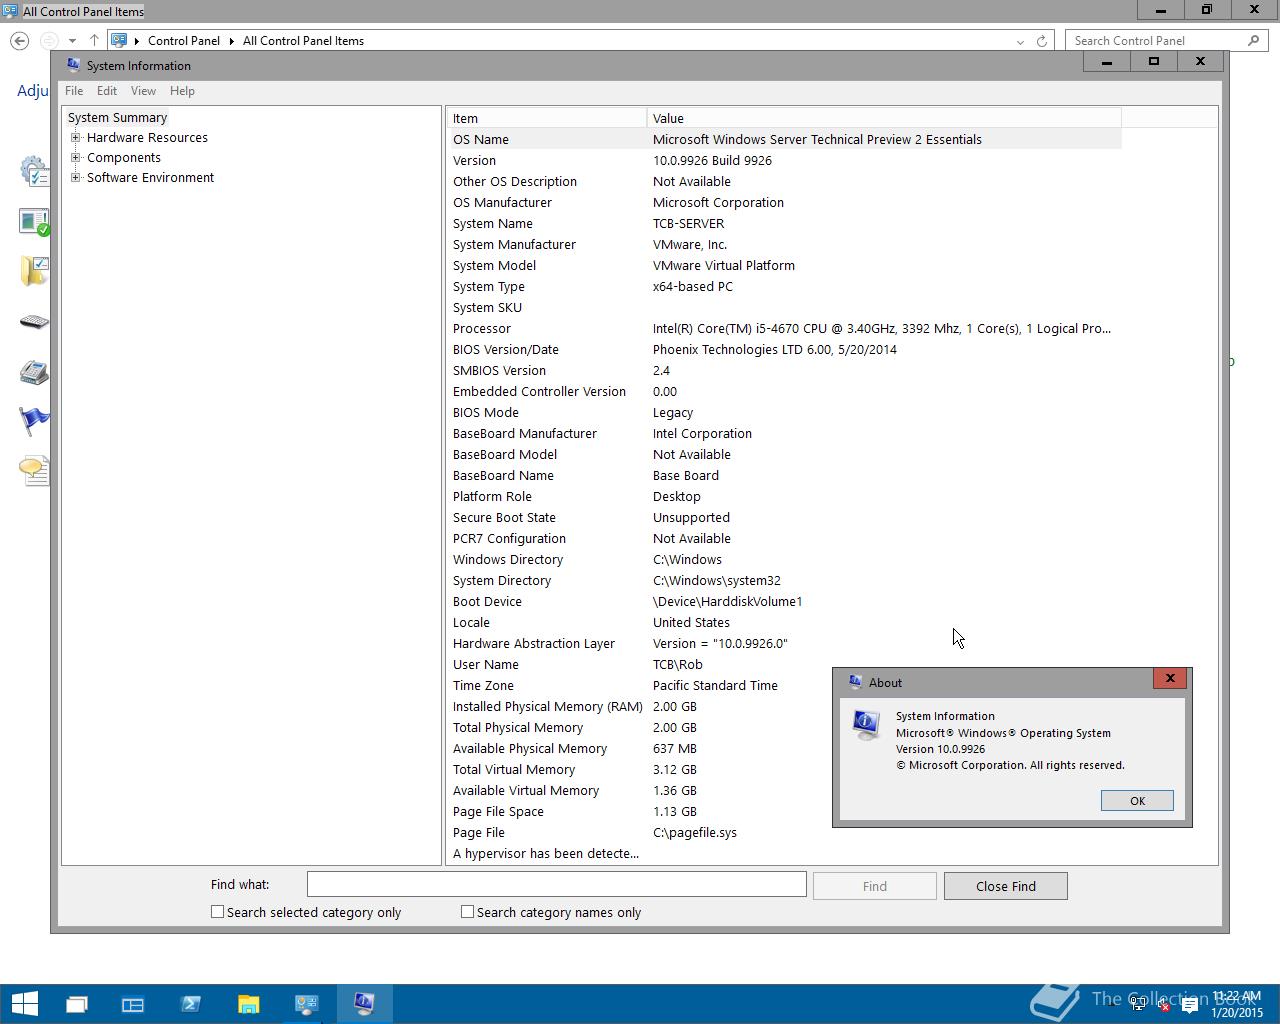Click the folder-with-checkmark icon in Control Panel
1280x1024 pixels.
coord(34,271)
